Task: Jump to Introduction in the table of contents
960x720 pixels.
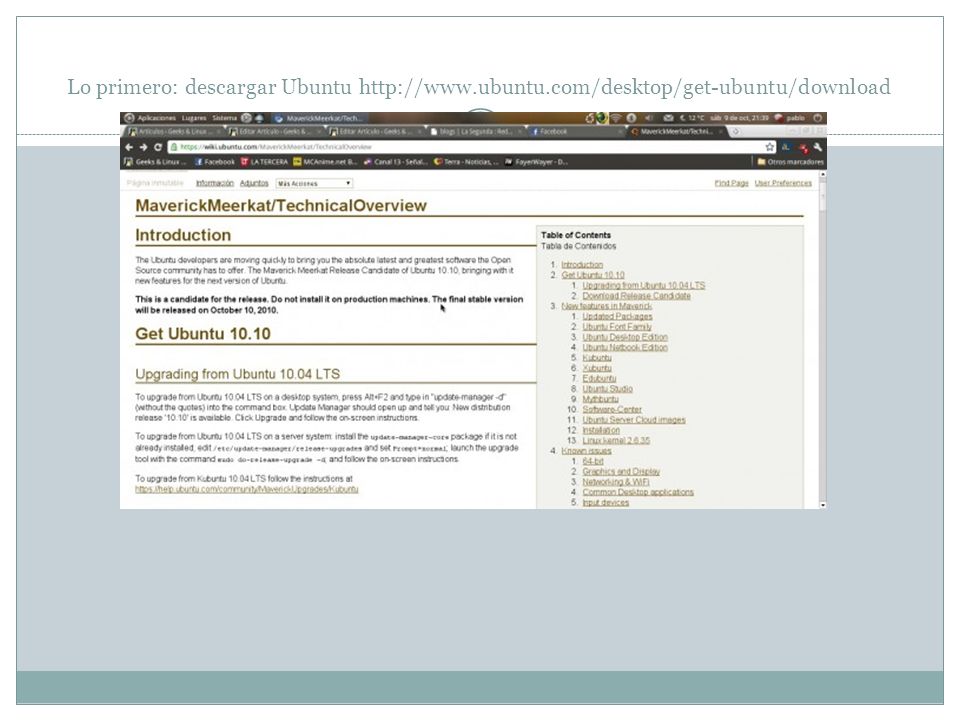Action: tap(582, 264)
